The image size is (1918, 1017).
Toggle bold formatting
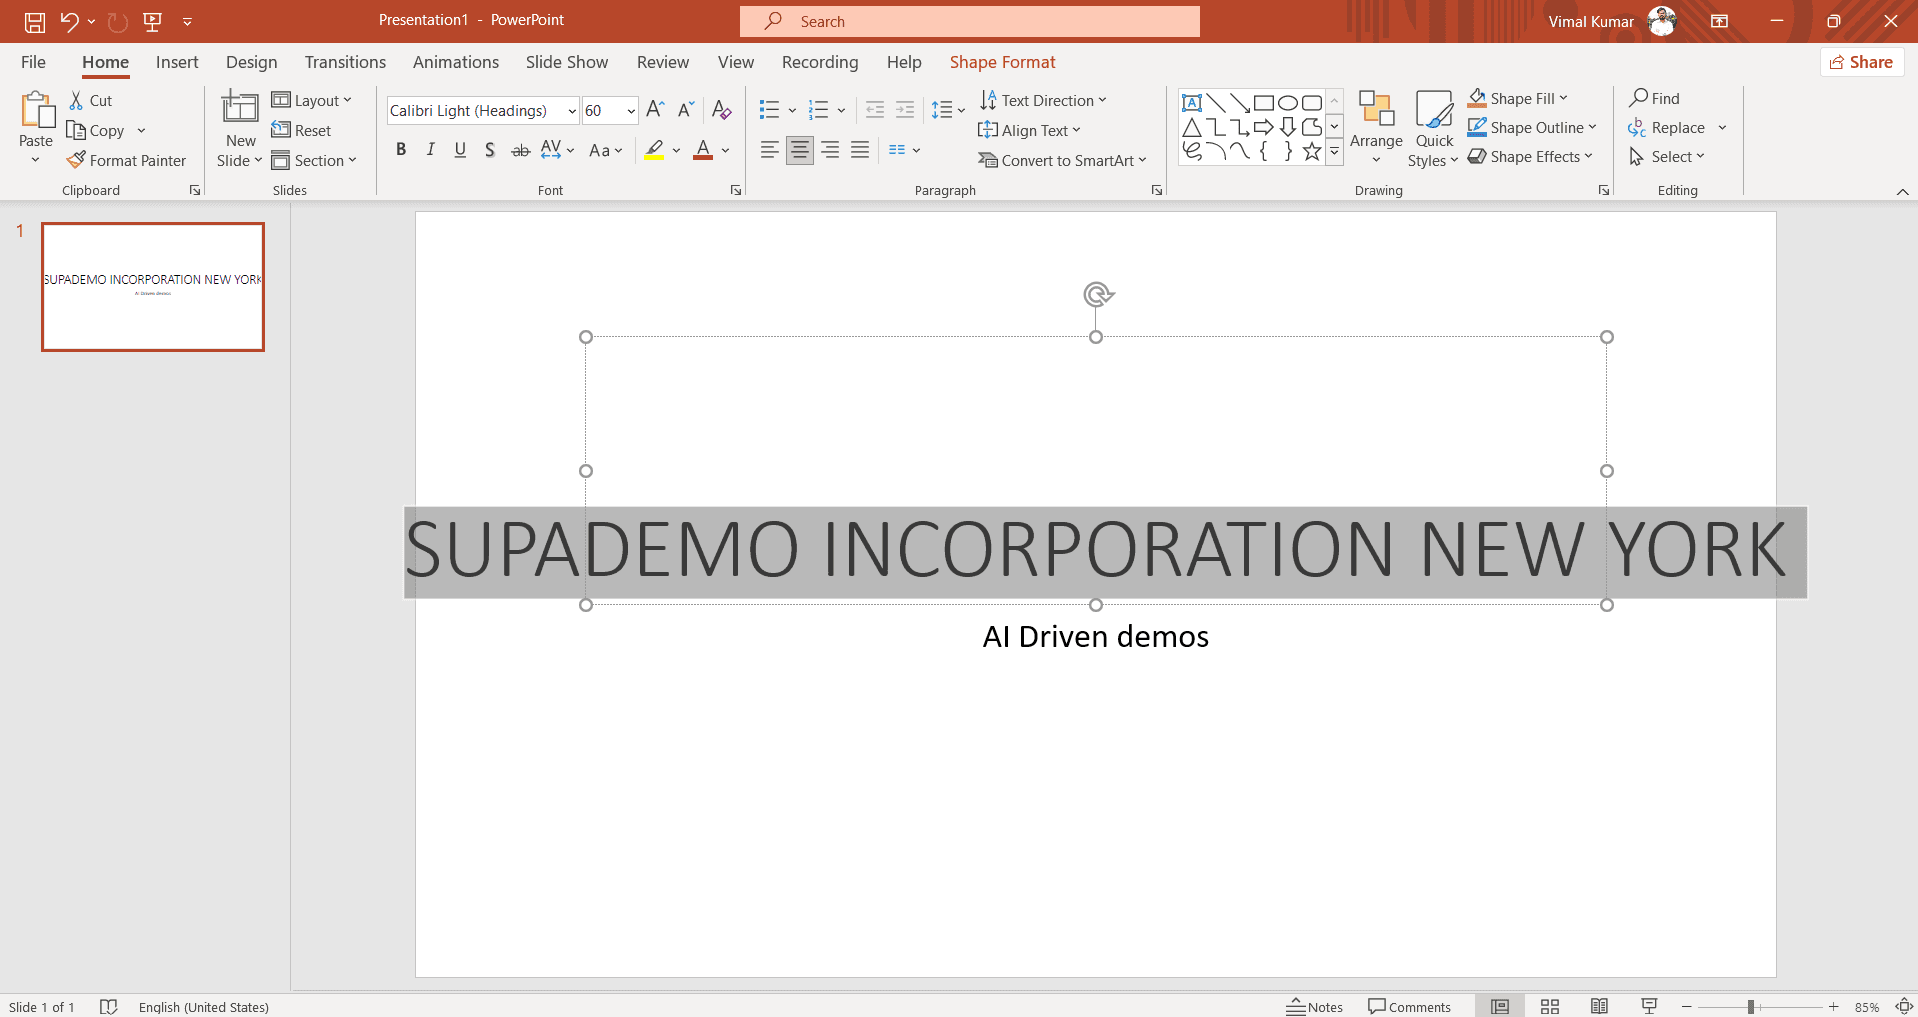point(401,149)
